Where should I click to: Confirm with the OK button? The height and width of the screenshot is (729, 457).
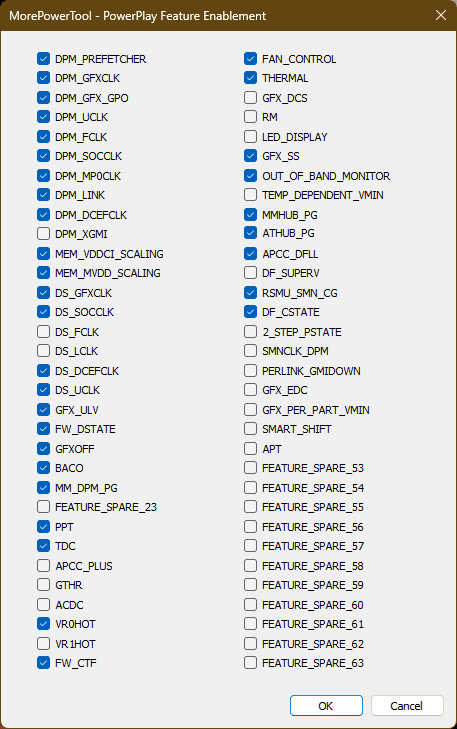pos(326,706)
